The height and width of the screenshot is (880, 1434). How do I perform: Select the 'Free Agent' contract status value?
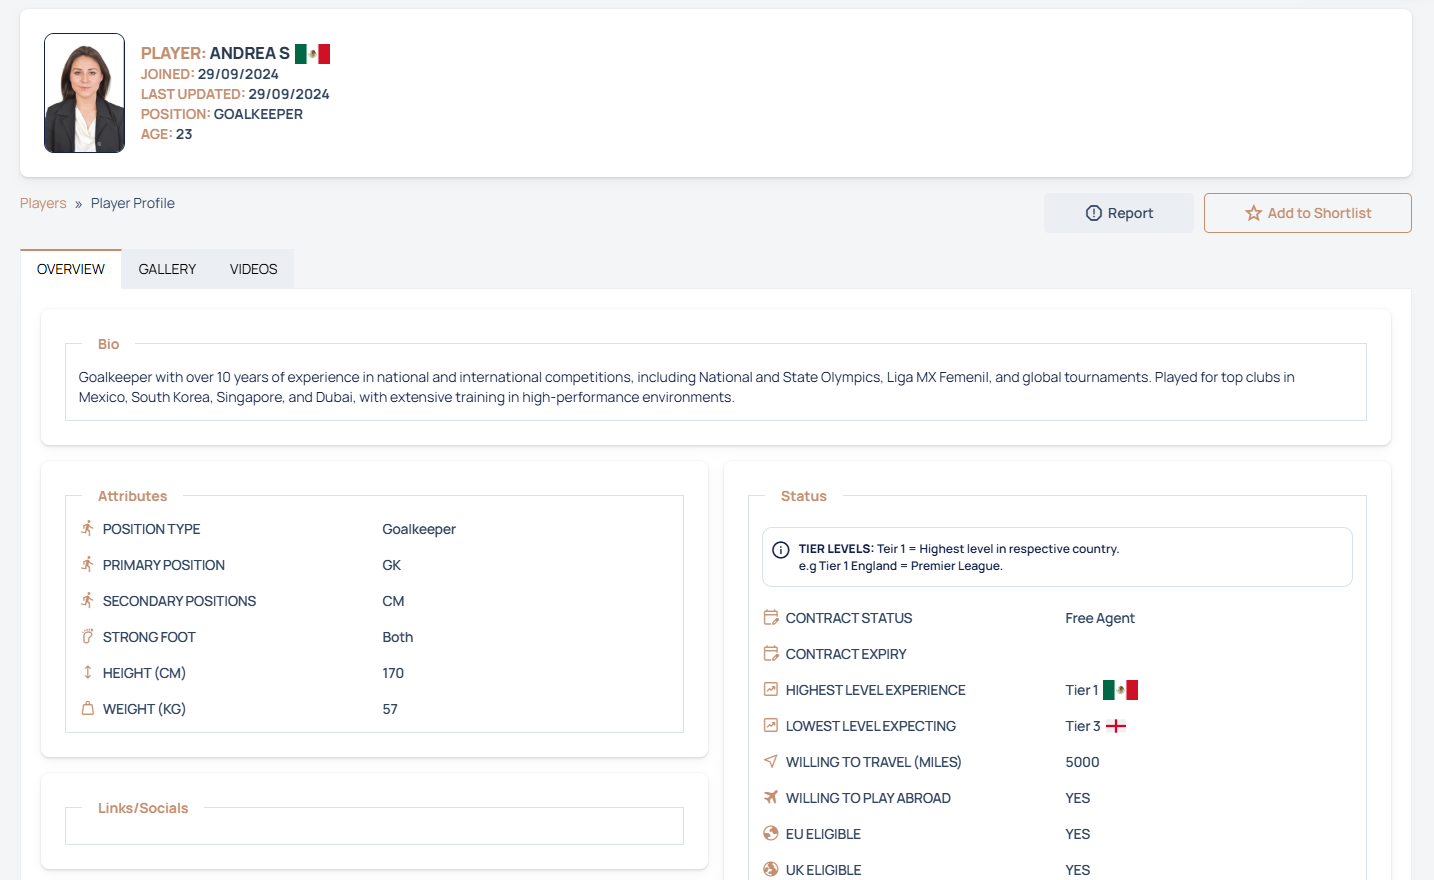pos(1100,618)
